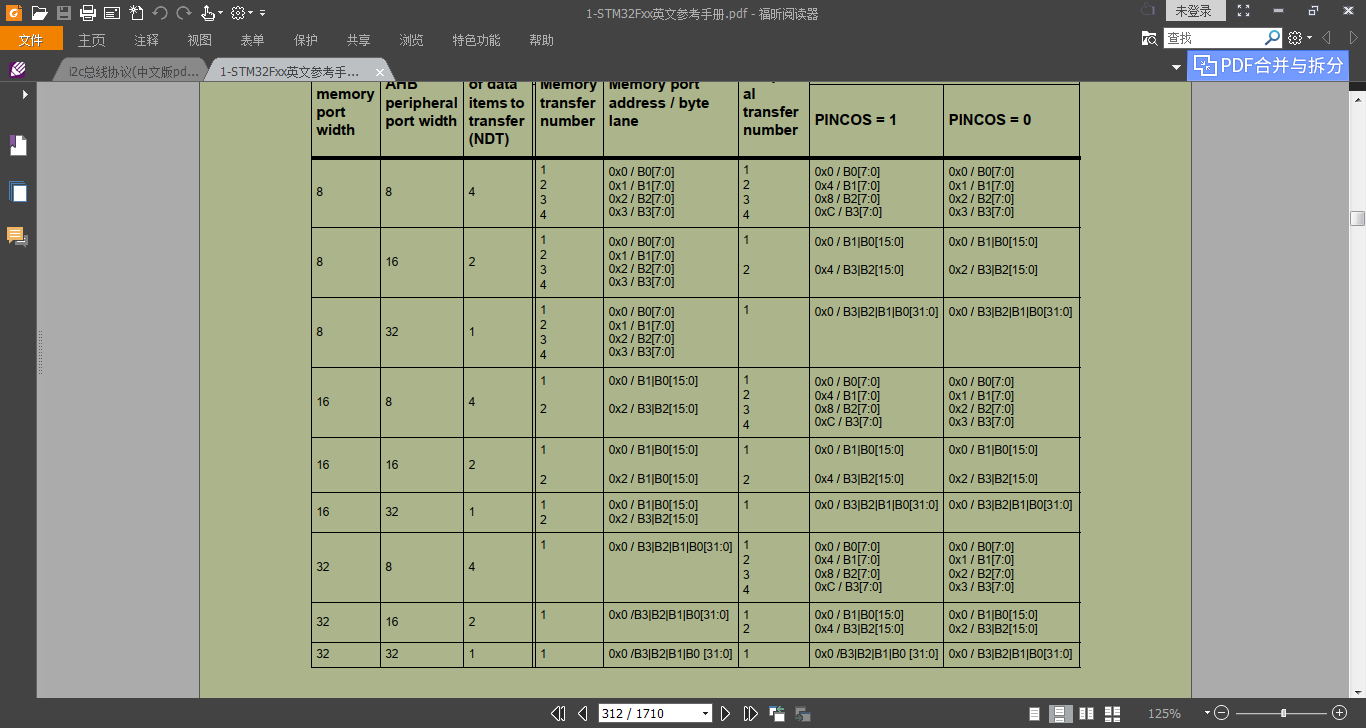This screenshot has width=1366, height=728.
Task: Click the Open file folder icon
Action: [x=39, y=13]
